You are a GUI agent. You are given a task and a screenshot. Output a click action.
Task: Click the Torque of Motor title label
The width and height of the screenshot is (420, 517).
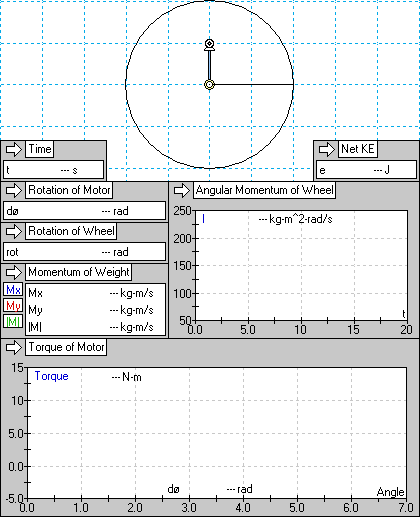pos(66,347)
